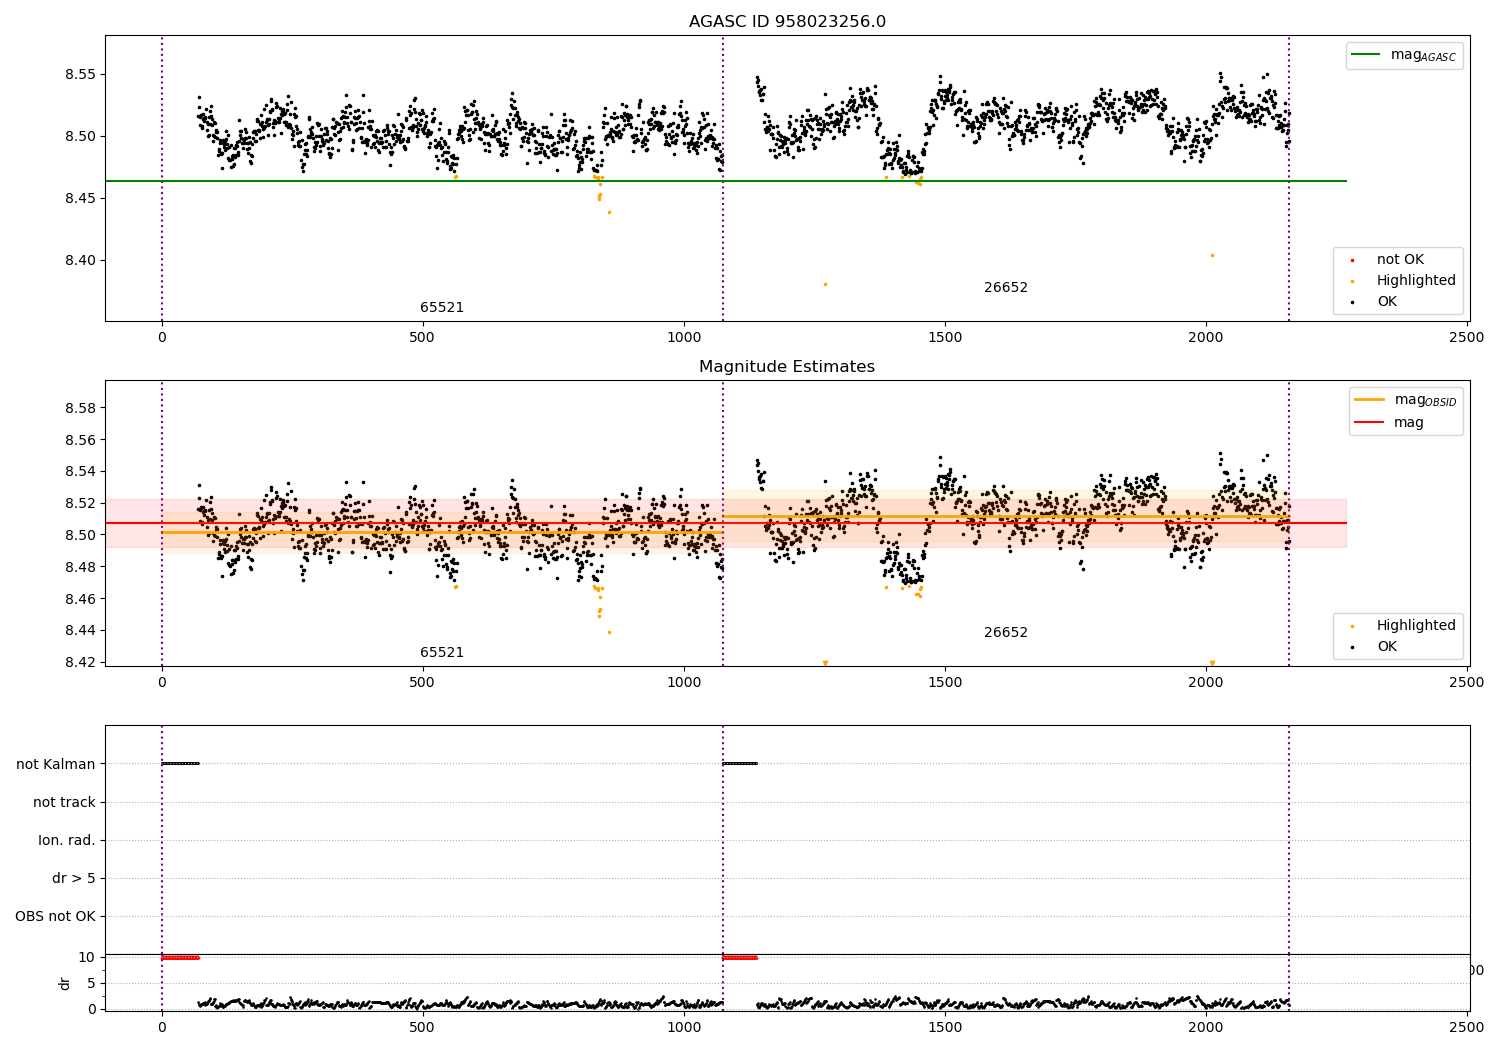
Task: Click 'Highlighted' in the top plot's legend
Action: [x=1416, y=281]
